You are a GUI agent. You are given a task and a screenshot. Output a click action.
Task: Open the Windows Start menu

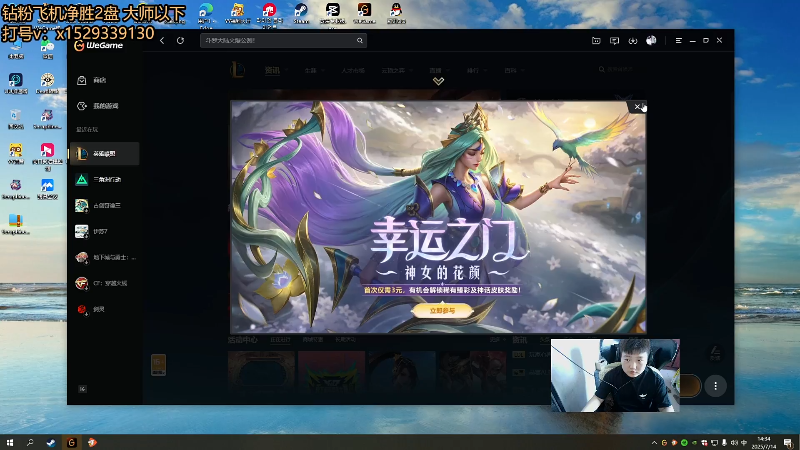click(10, 442)
